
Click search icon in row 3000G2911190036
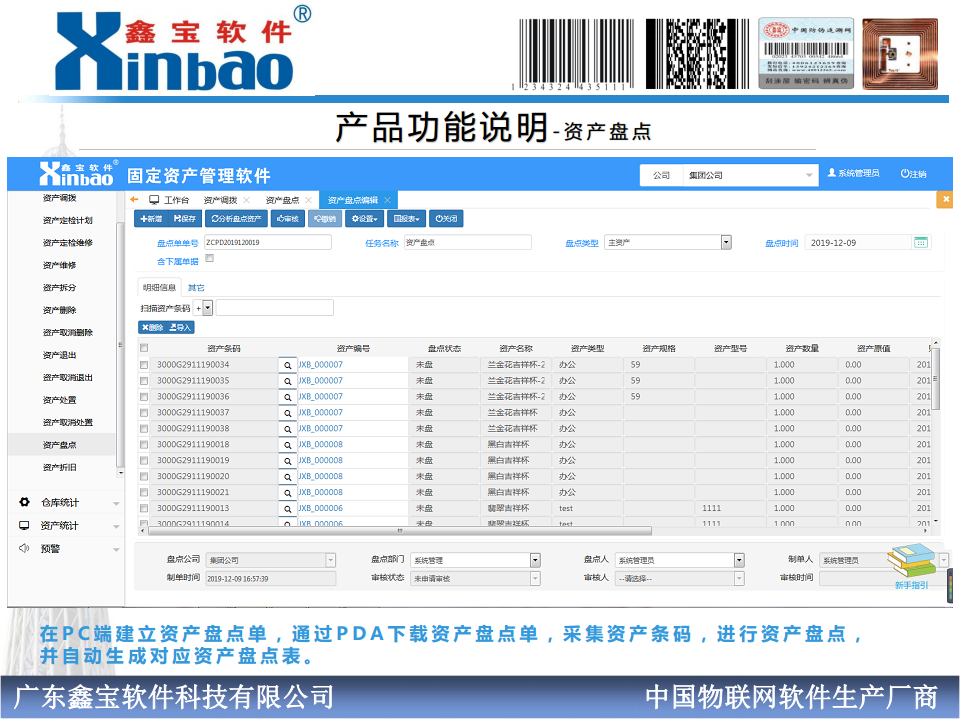point(287,397)
